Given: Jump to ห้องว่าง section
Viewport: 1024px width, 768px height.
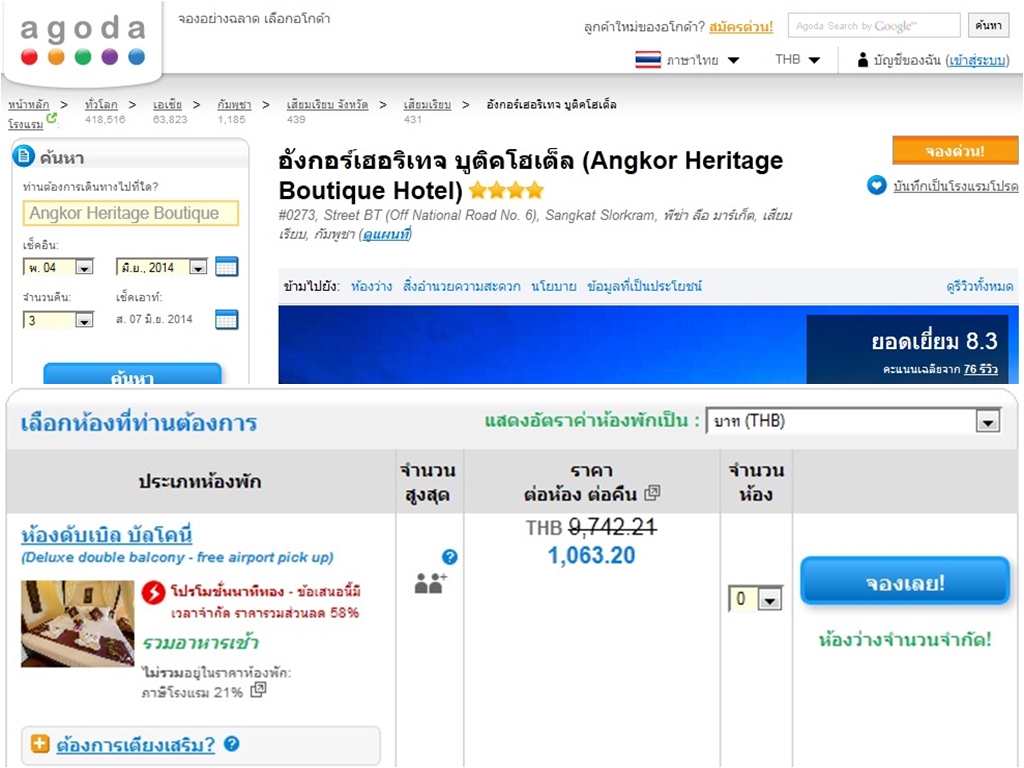Looking at the screenshot, I should pyautogui.click(x=372, y=286).
